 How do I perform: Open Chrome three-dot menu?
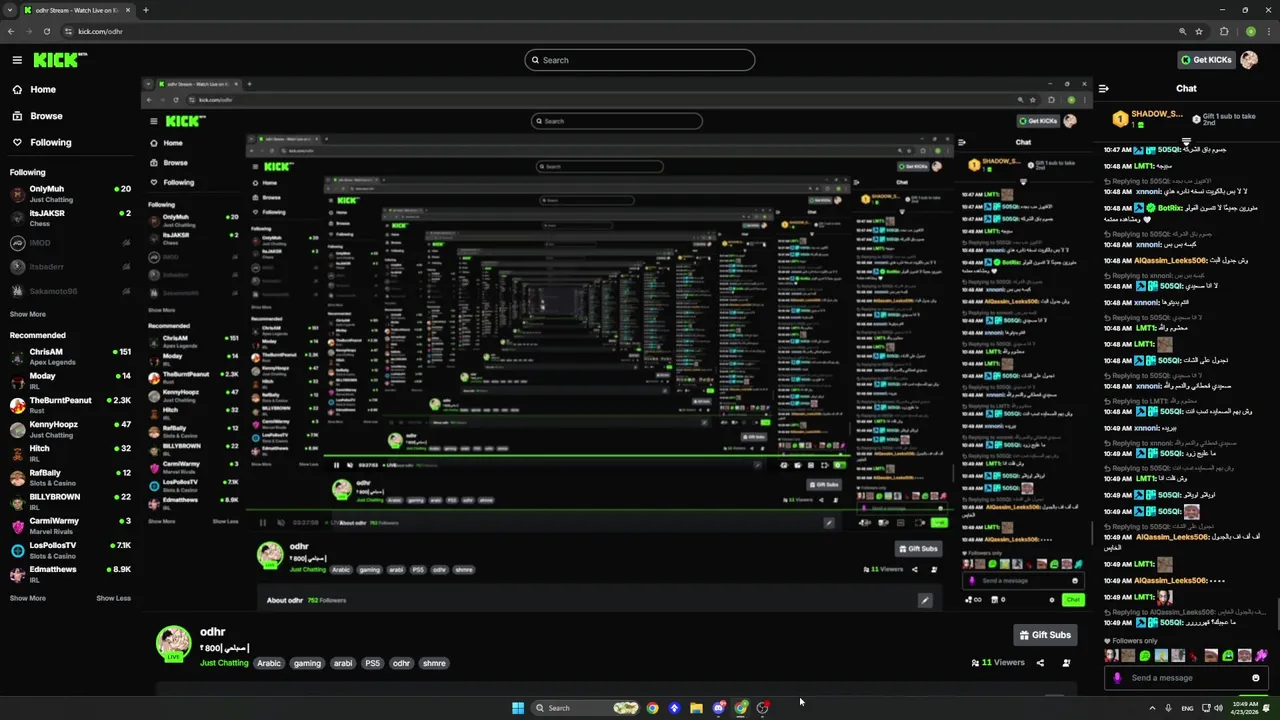pyautogui.click(x=1270, y=31)
